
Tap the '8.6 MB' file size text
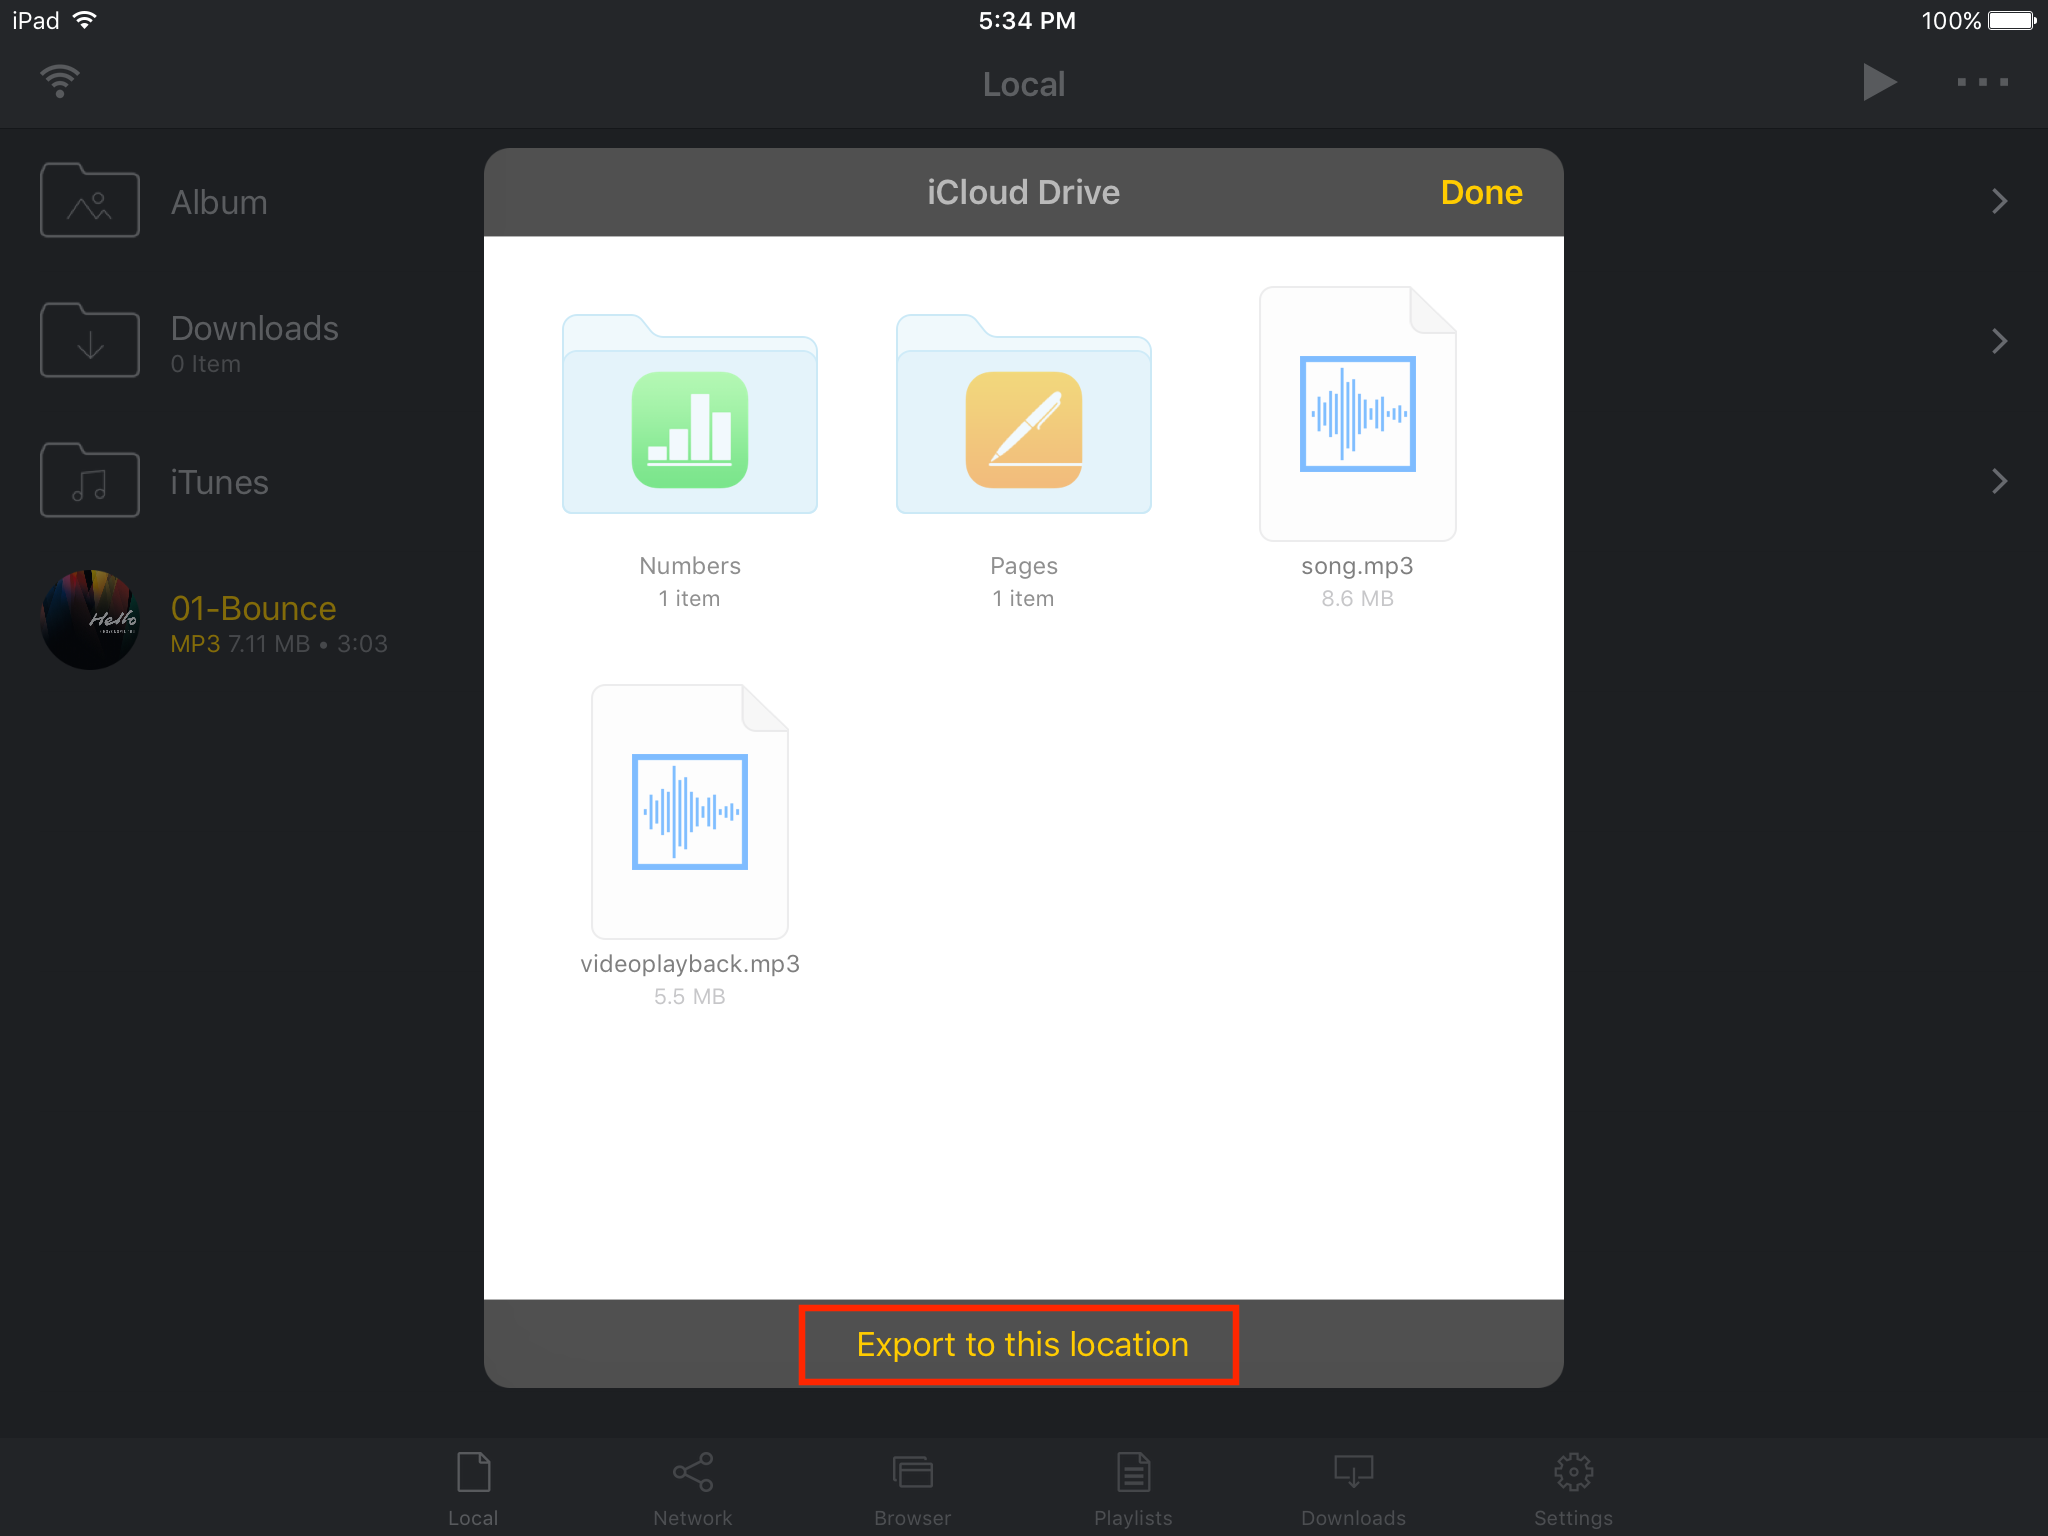pos(1357,598)
